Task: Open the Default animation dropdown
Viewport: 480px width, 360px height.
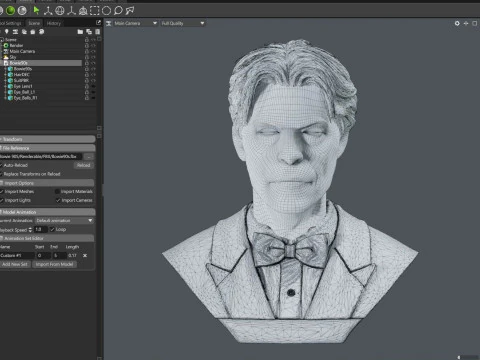Action: coord(64,221)
